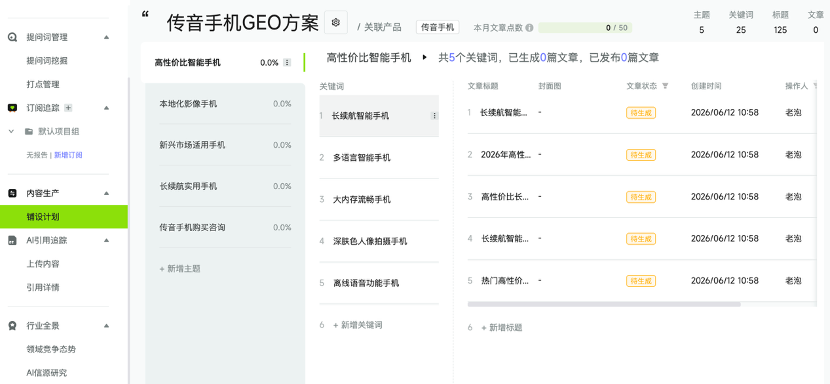Image resolution: width=830 pixels, height=384 pixels.
Task: Open article title 2026年高性…
Action: coord(506,155)
